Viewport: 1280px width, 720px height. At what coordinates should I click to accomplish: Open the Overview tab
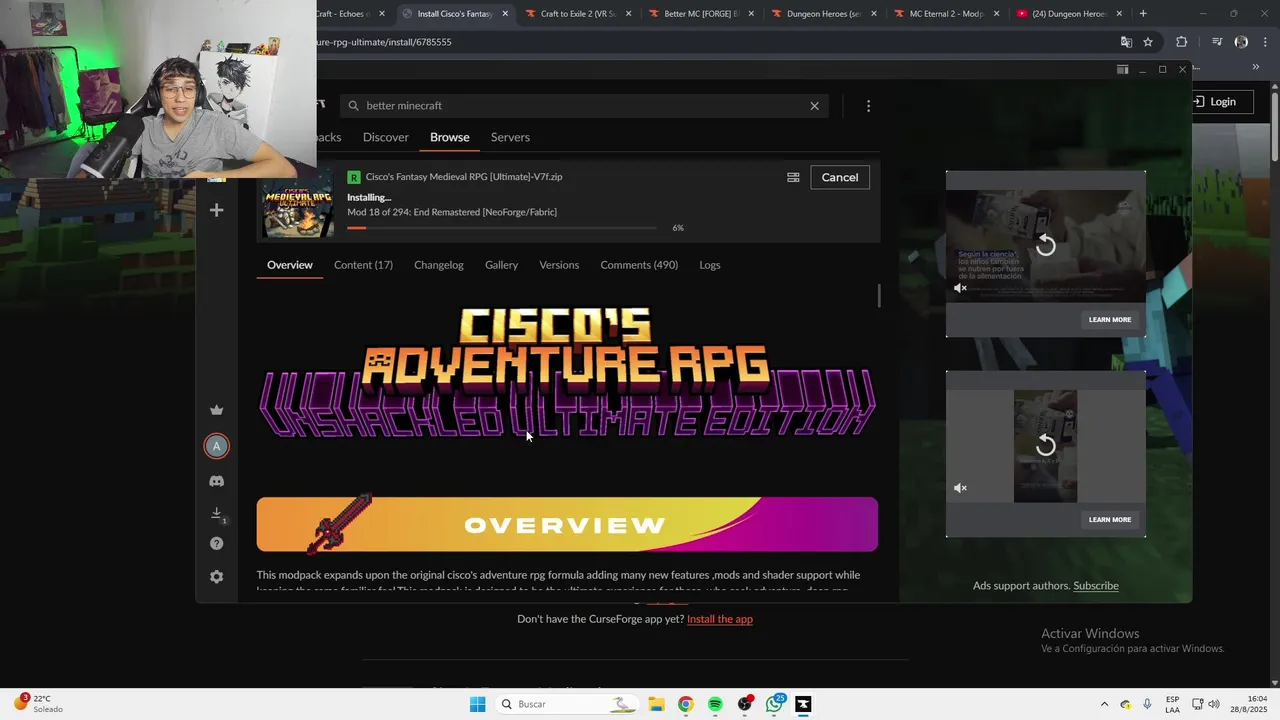click(290, 265)
